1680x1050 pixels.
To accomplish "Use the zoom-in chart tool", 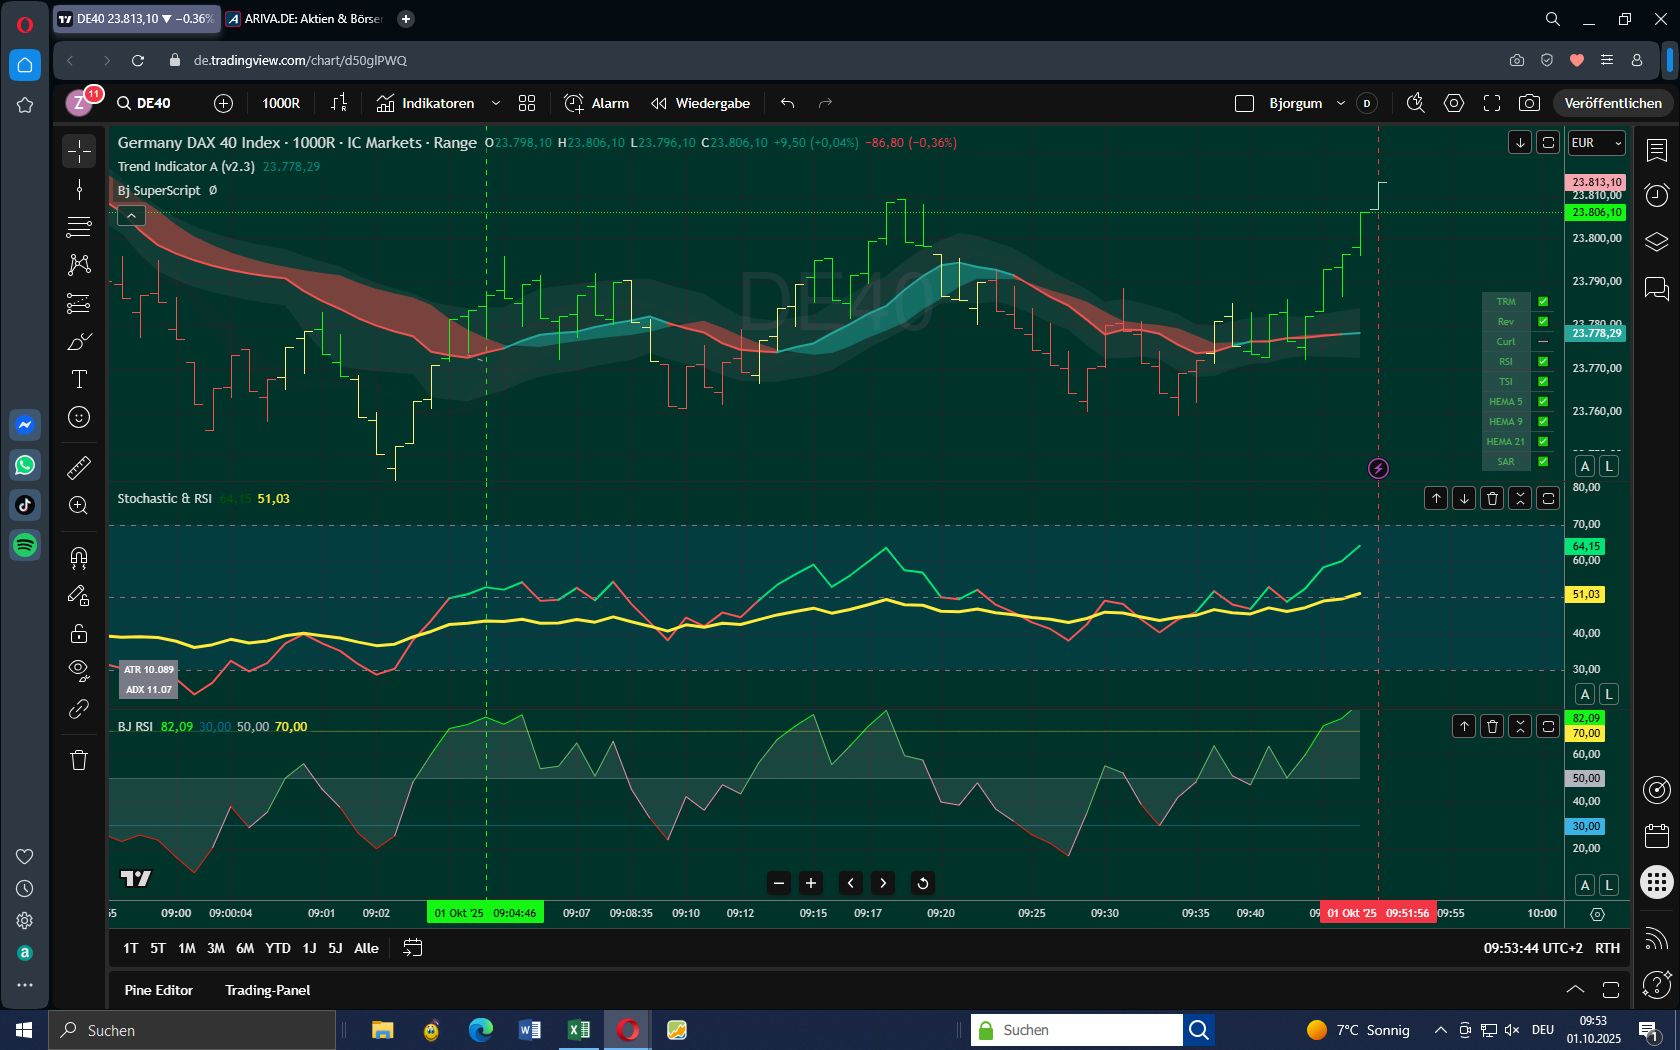I will point(78,505).
